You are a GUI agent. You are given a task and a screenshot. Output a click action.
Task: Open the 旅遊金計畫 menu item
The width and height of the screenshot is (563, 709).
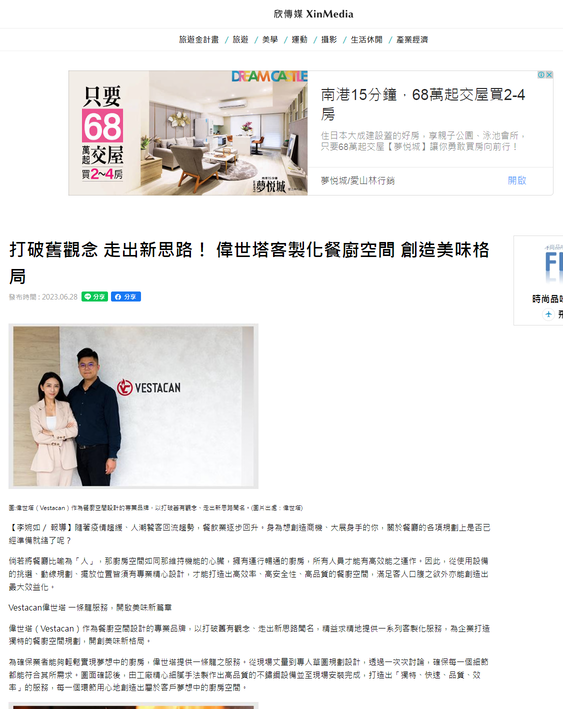(x=199, y=40)
